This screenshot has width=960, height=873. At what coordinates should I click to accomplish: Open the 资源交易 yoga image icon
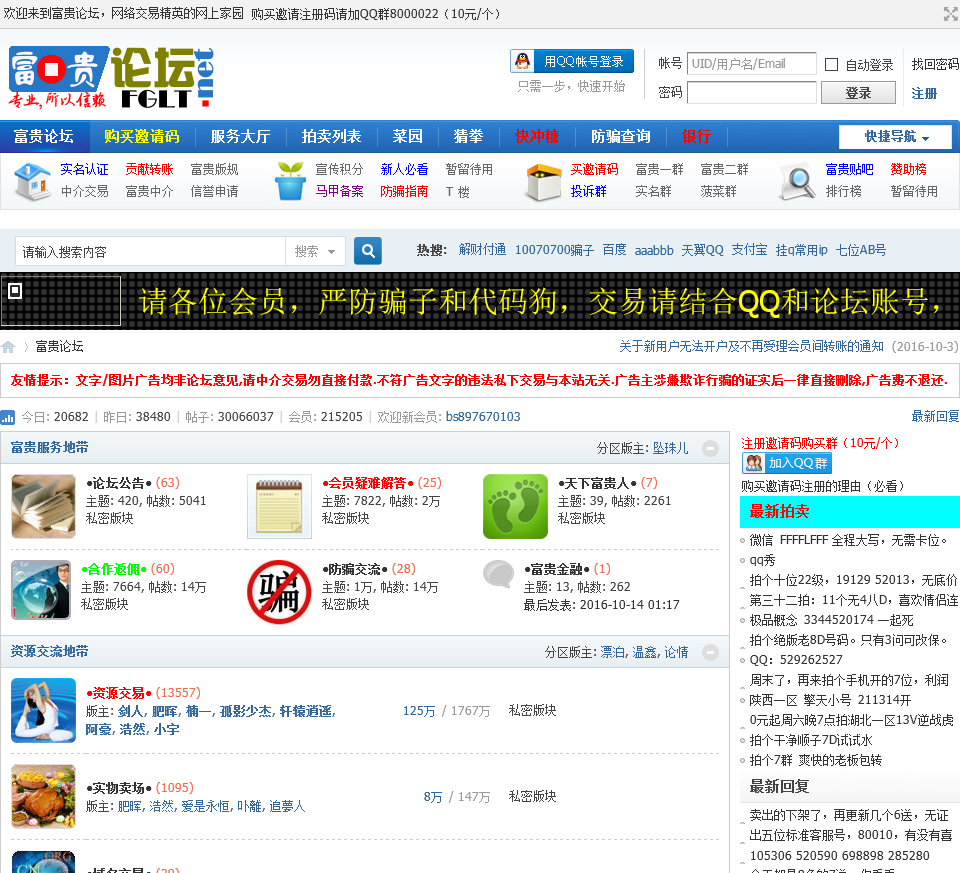click(43, 710)
